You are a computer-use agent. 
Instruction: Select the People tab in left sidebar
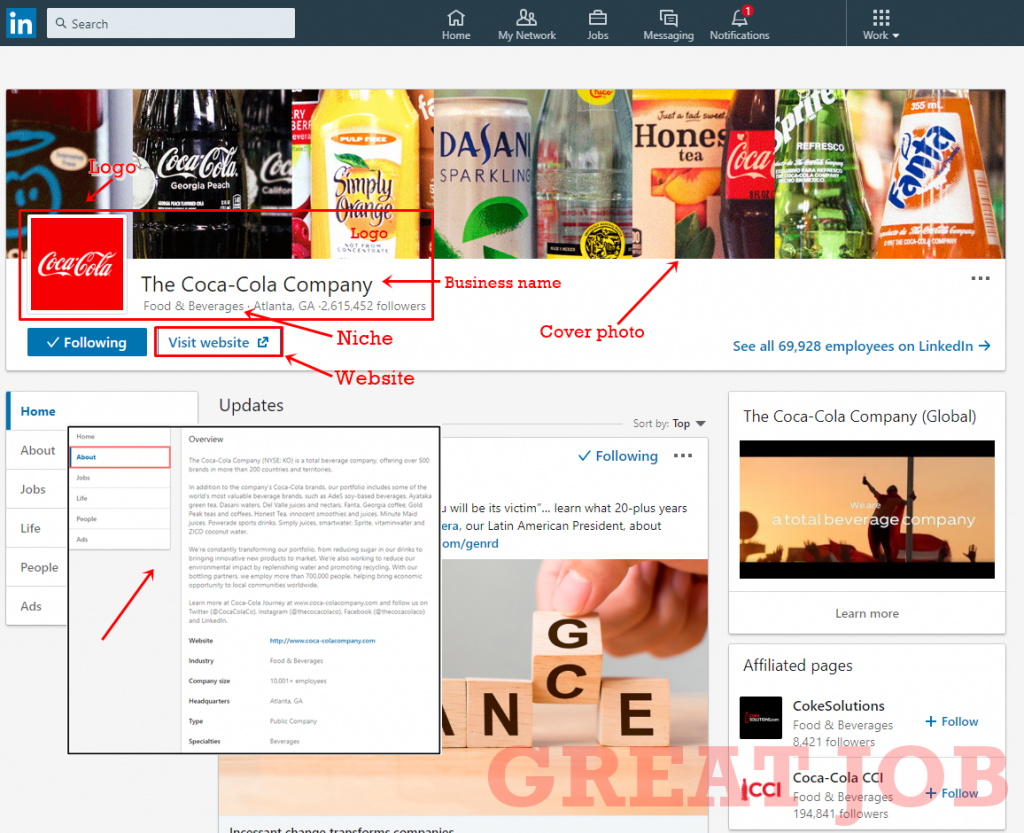pos(39,567)
